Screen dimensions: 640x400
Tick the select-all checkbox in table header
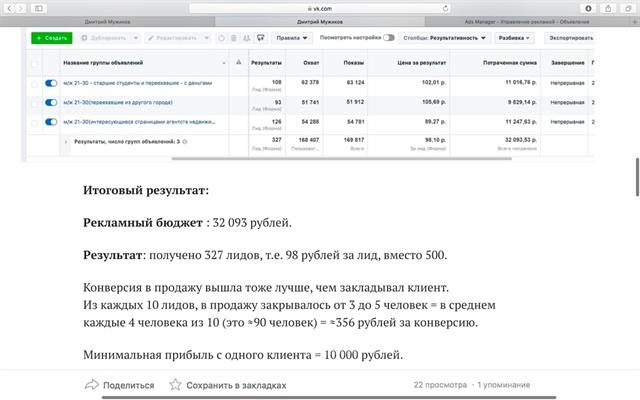click(35, 63)
